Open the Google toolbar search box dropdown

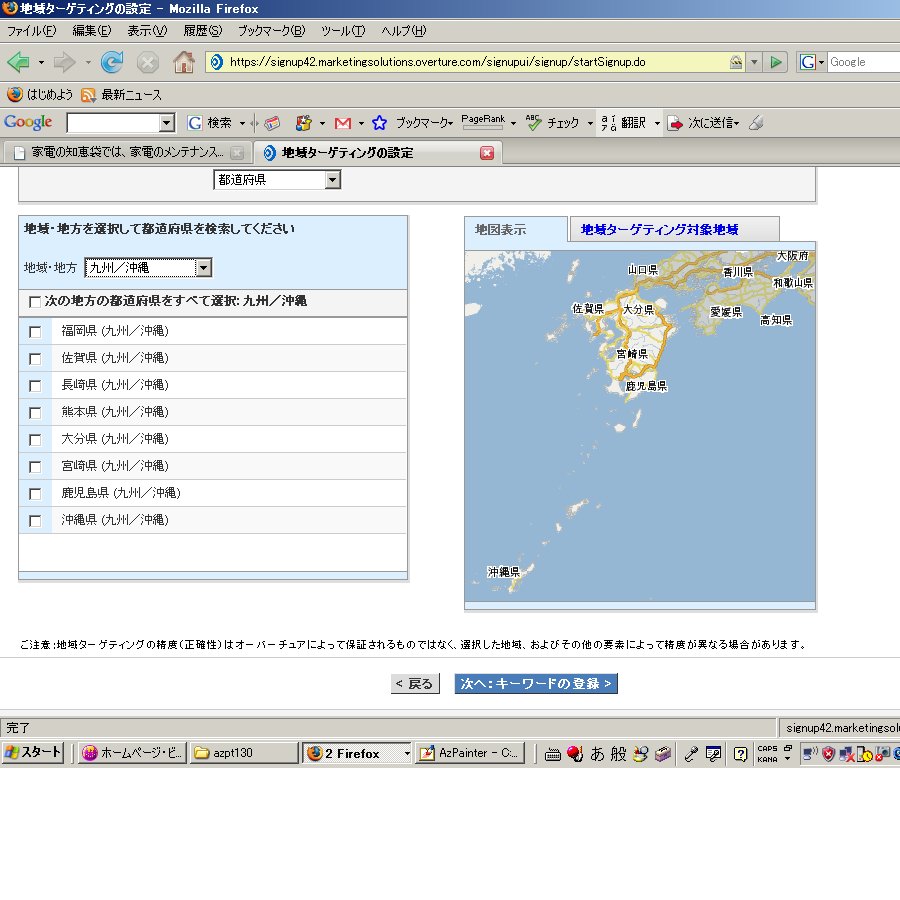pyautogui.click(x=167, y=122)
